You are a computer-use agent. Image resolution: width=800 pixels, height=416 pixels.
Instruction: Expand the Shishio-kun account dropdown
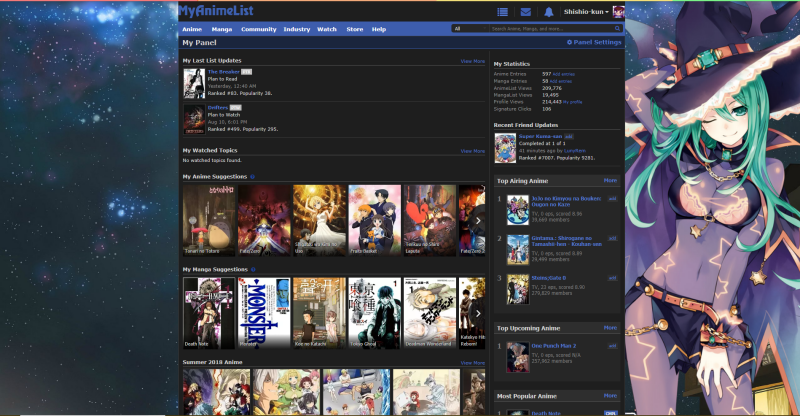point(586,12)
